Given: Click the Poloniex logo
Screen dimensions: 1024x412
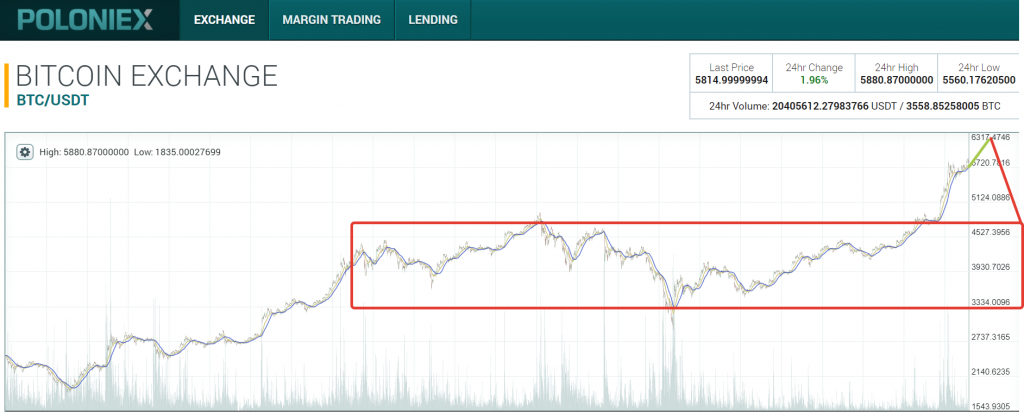Looking at the screenshot, I should click(84, 19).
